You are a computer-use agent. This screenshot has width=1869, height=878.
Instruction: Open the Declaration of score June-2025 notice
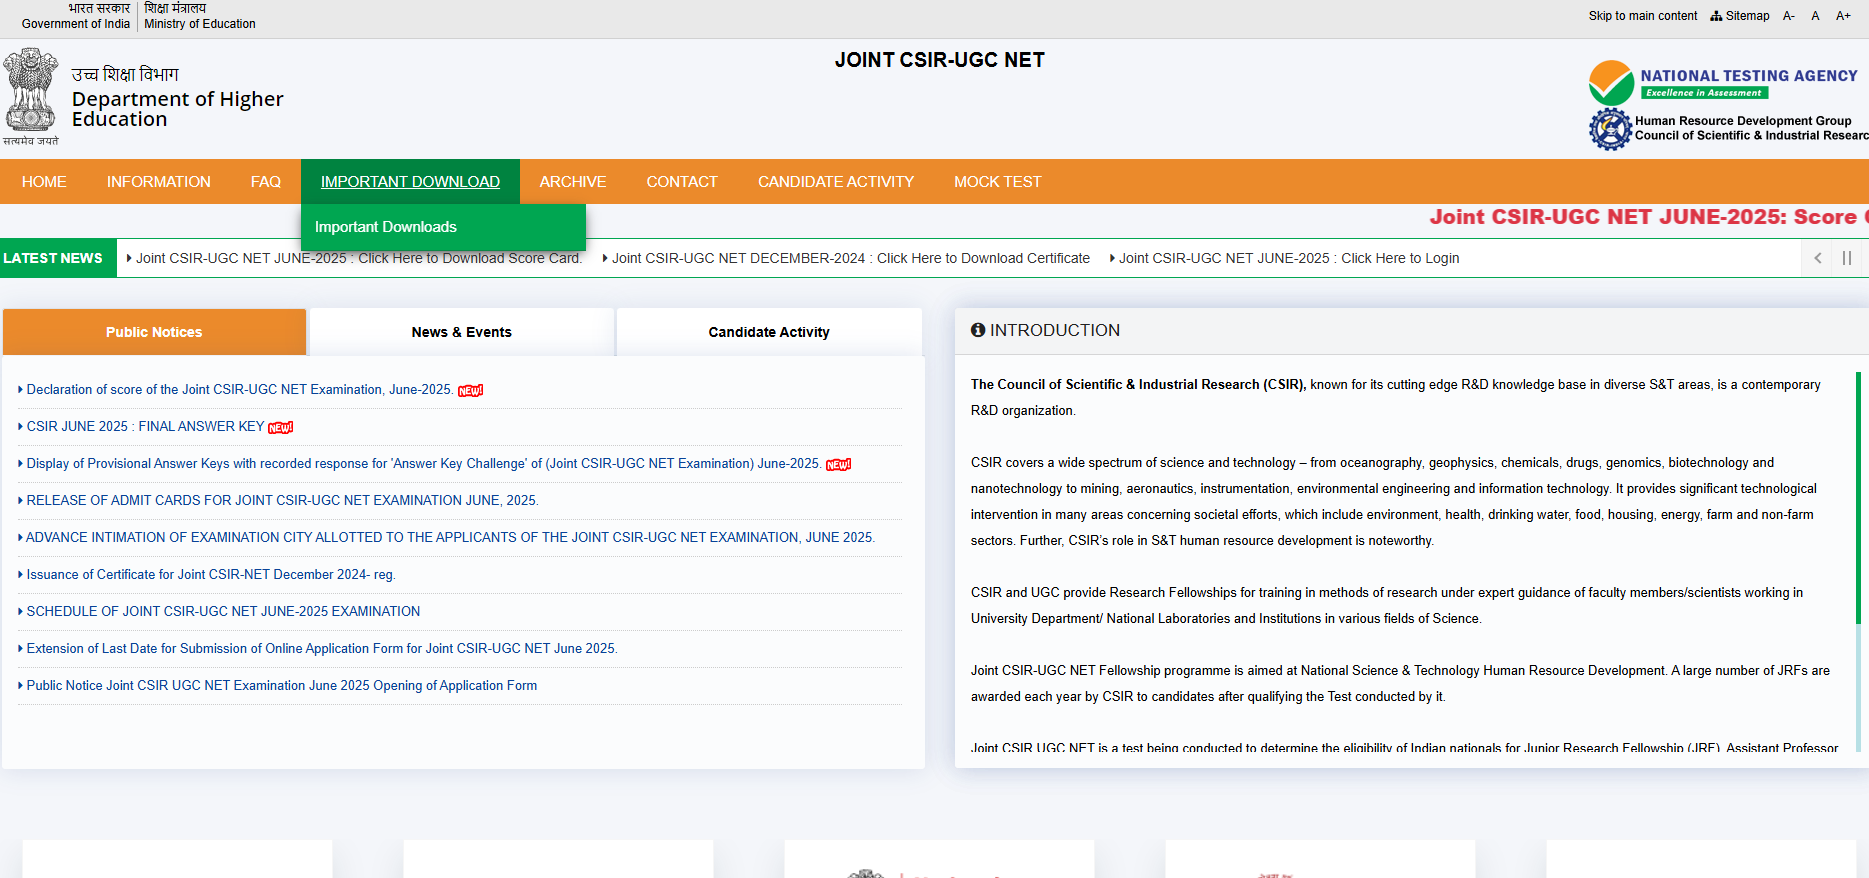point(239,390)
